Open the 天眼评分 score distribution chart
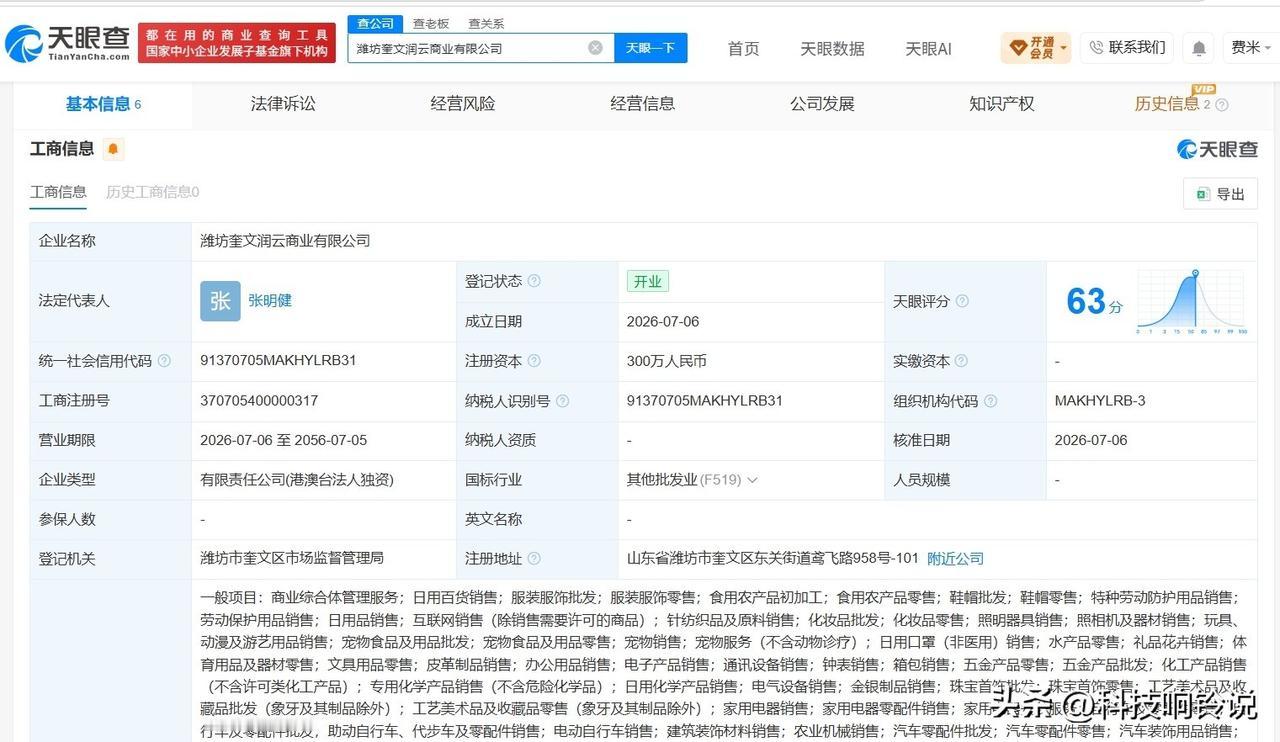This screenshot has height=742, width=1280. tap(1191, 301)
